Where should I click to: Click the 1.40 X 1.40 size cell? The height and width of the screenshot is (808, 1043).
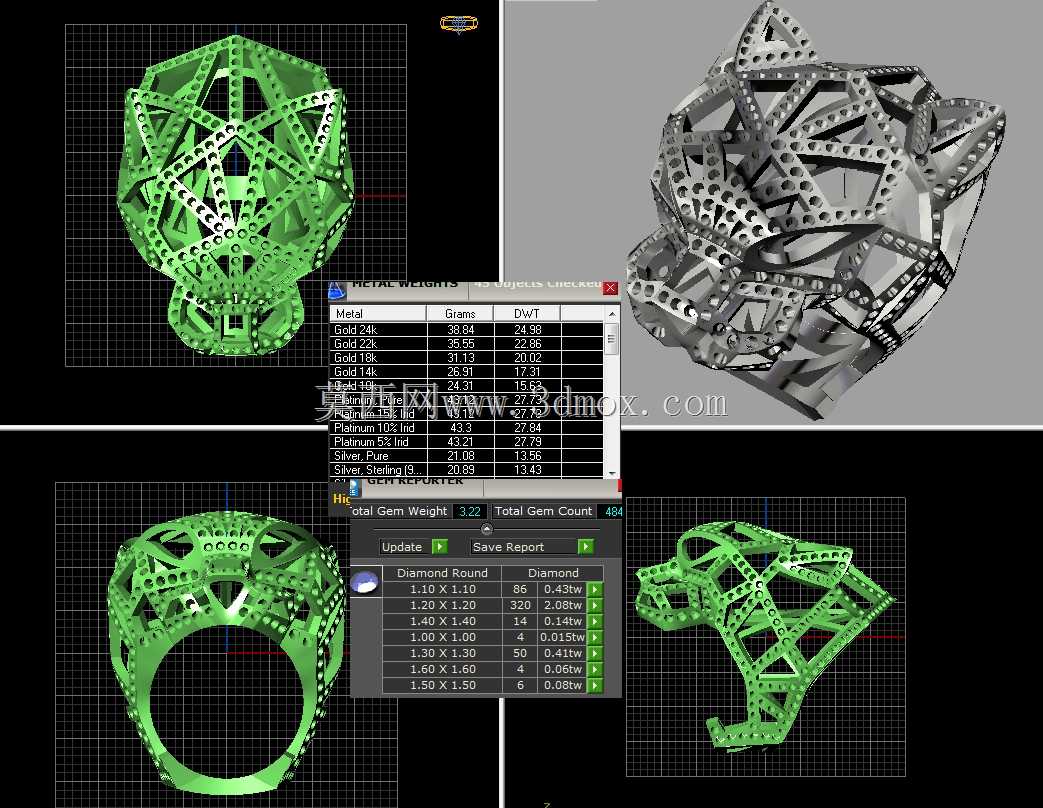point(442,621)
